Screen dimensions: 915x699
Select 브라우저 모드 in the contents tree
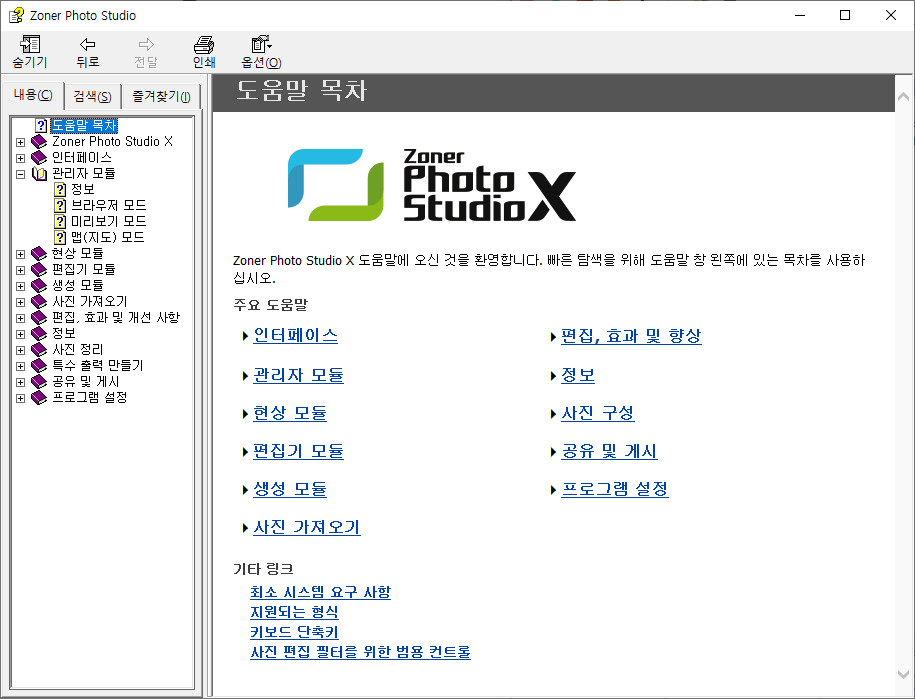click(108, 205)
